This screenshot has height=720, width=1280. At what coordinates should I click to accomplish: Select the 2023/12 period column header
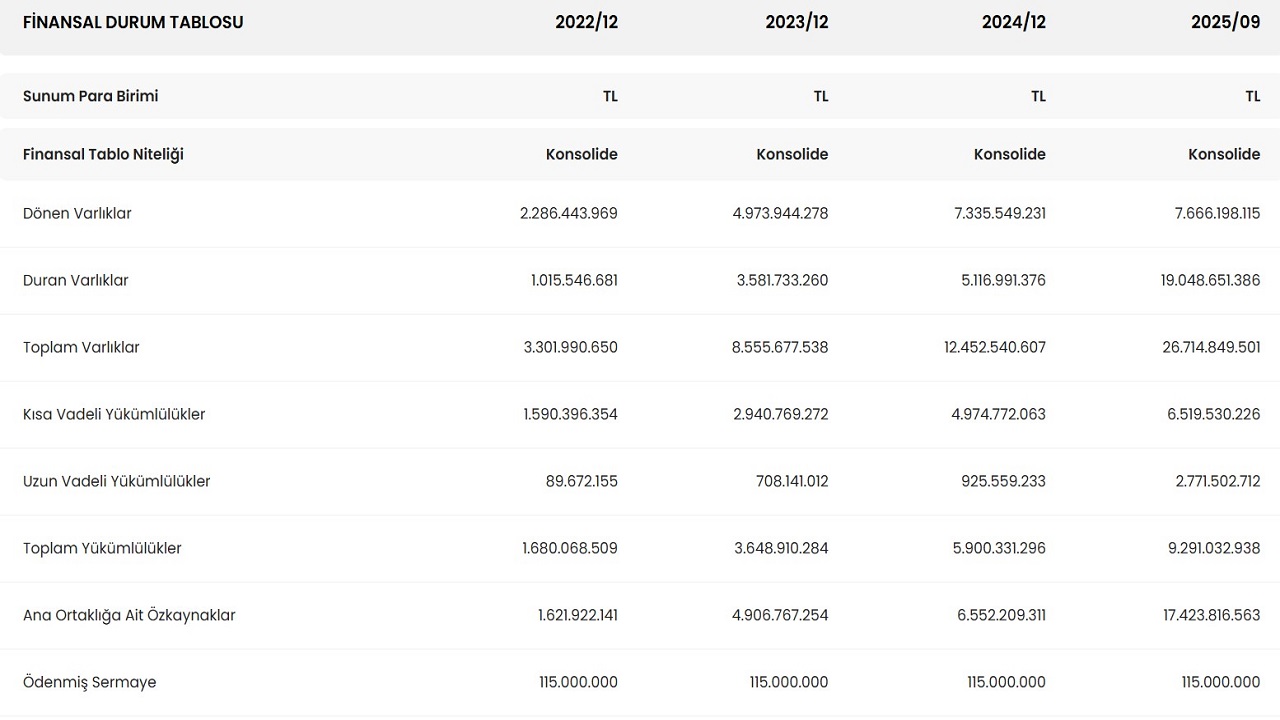[796, 22]
